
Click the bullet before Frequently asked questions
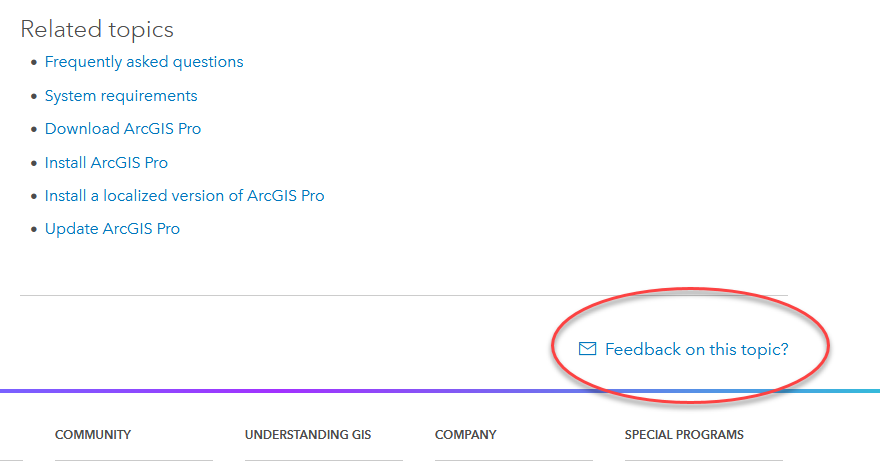pos(34,63)
